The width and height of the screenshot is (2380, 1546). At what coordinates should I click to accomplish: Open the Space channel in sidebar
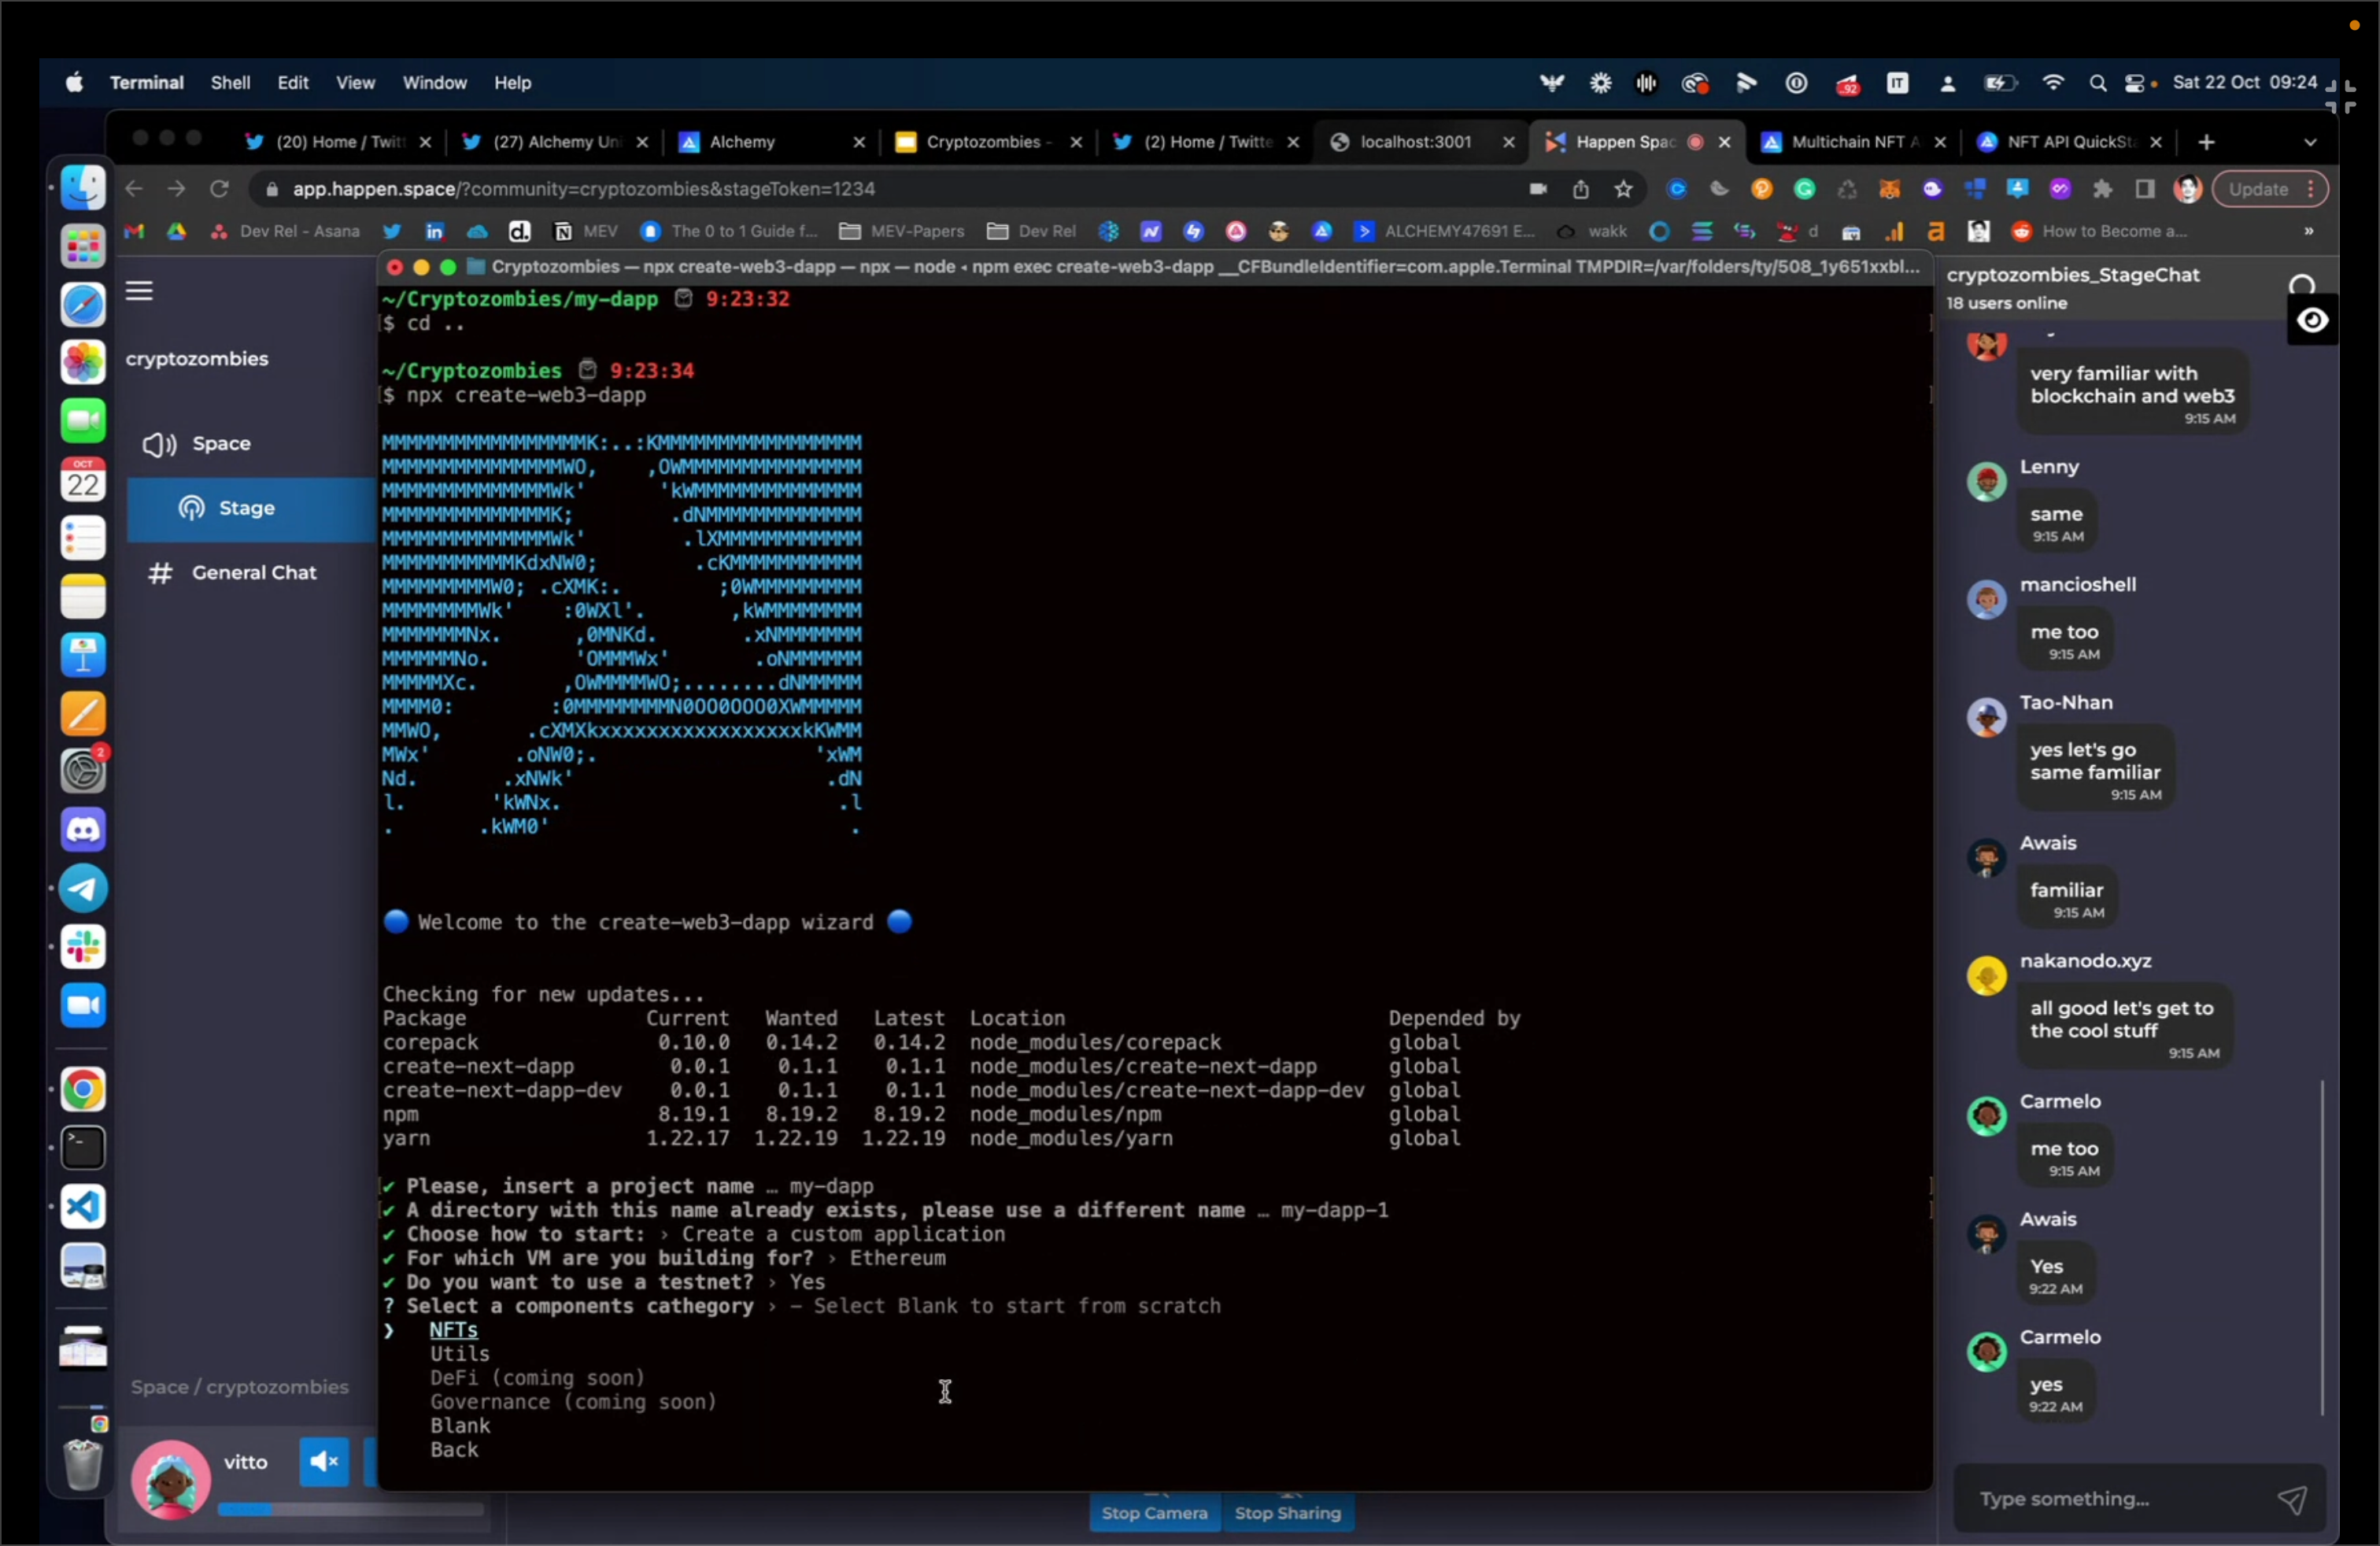pos(221,443)
